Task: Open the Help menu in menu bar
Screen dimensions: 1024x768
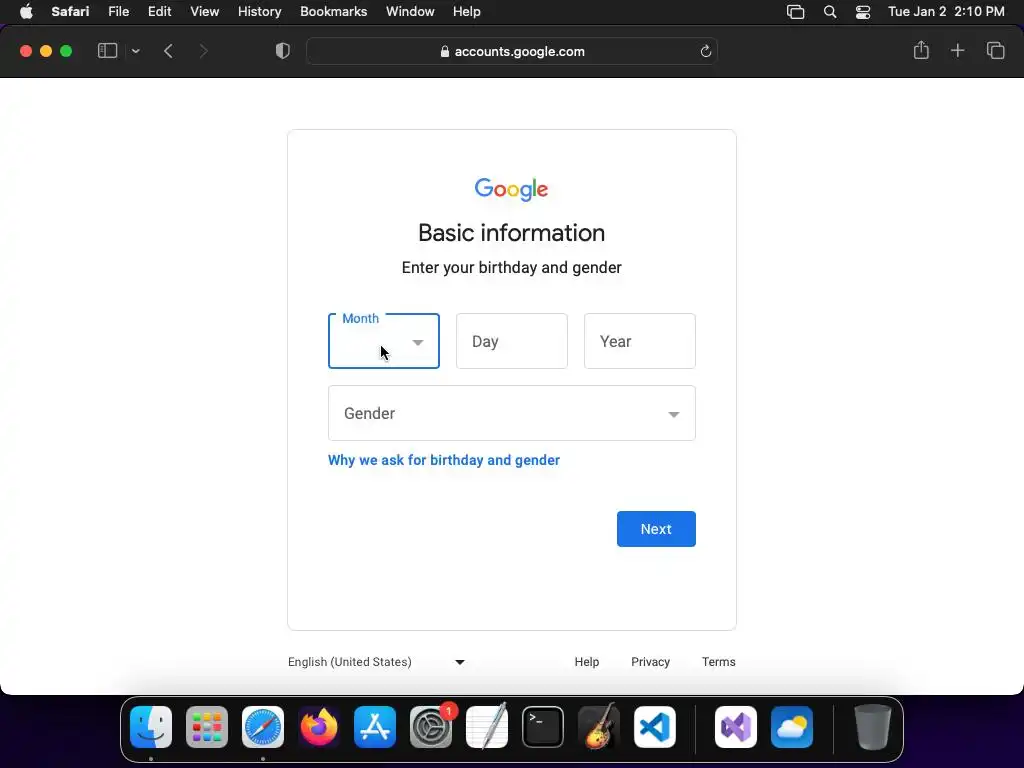Action: pos(466,12)
